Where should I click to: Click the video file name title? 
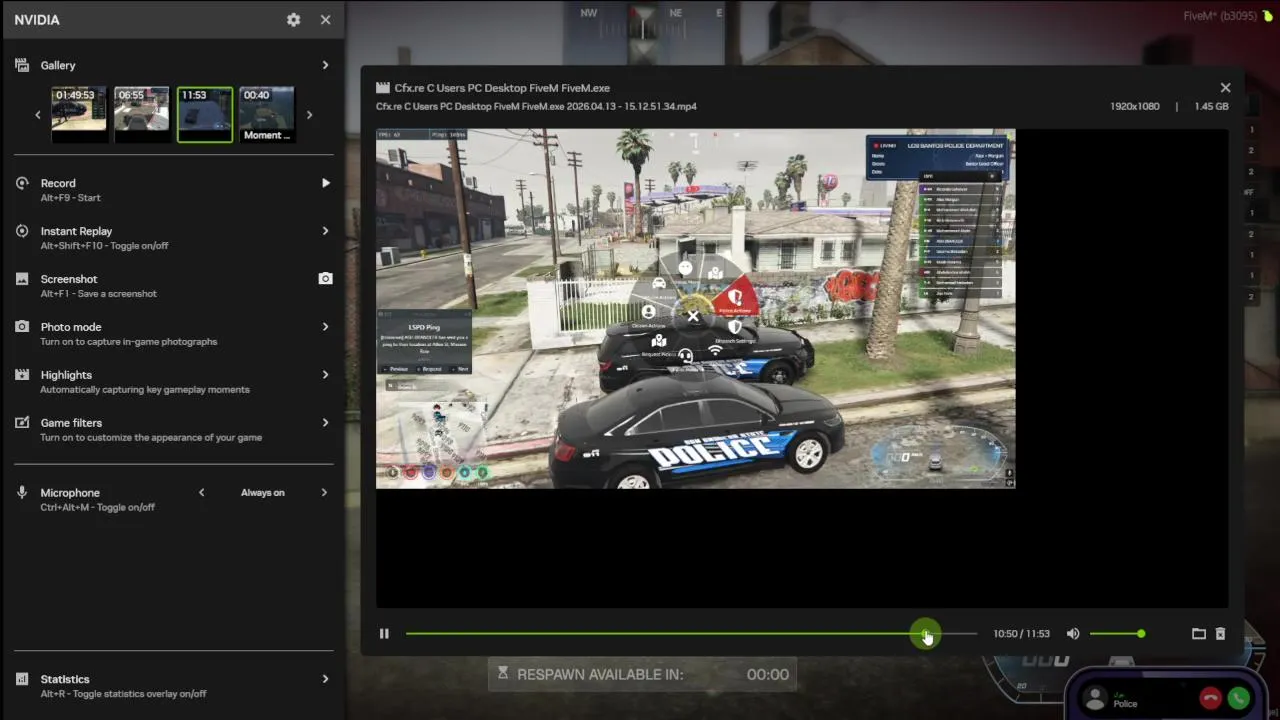[x=502, y=88]
